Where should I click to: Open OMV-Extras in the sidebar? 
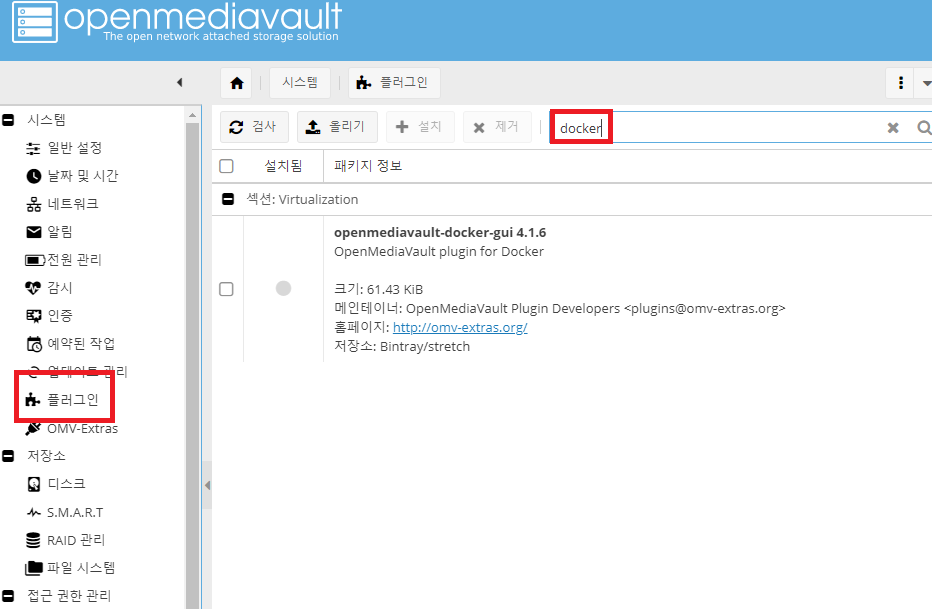[x=83, y=428]
